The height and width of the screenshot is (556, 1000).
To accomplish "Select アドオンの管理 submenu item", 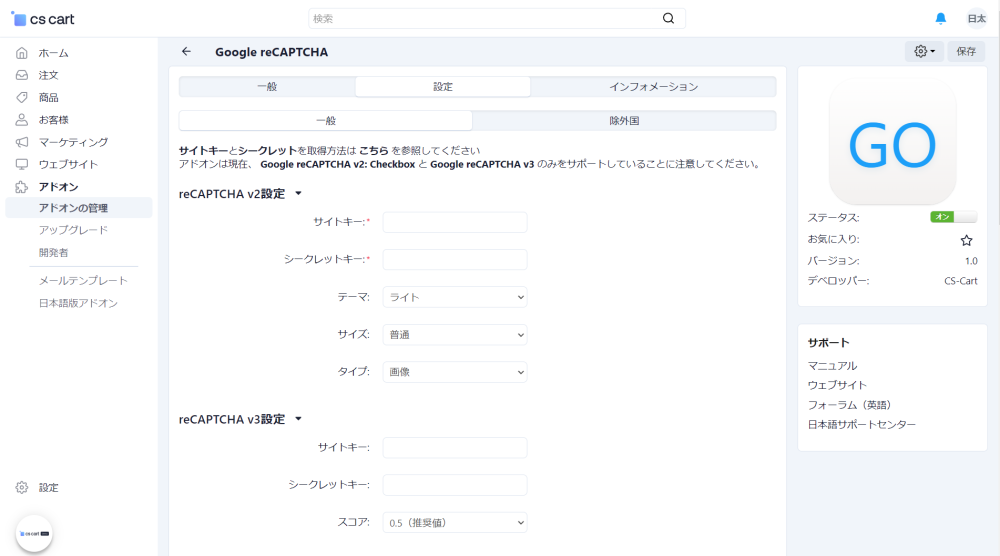I will [78, 208].
